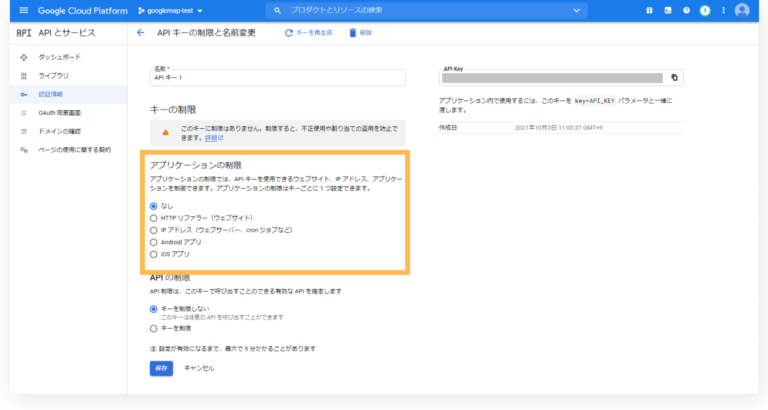The width and height of the screenshot is (768, 410).
Task: Open the gift icon in the header
Action: pyautogui.click(x=648, y=10)
